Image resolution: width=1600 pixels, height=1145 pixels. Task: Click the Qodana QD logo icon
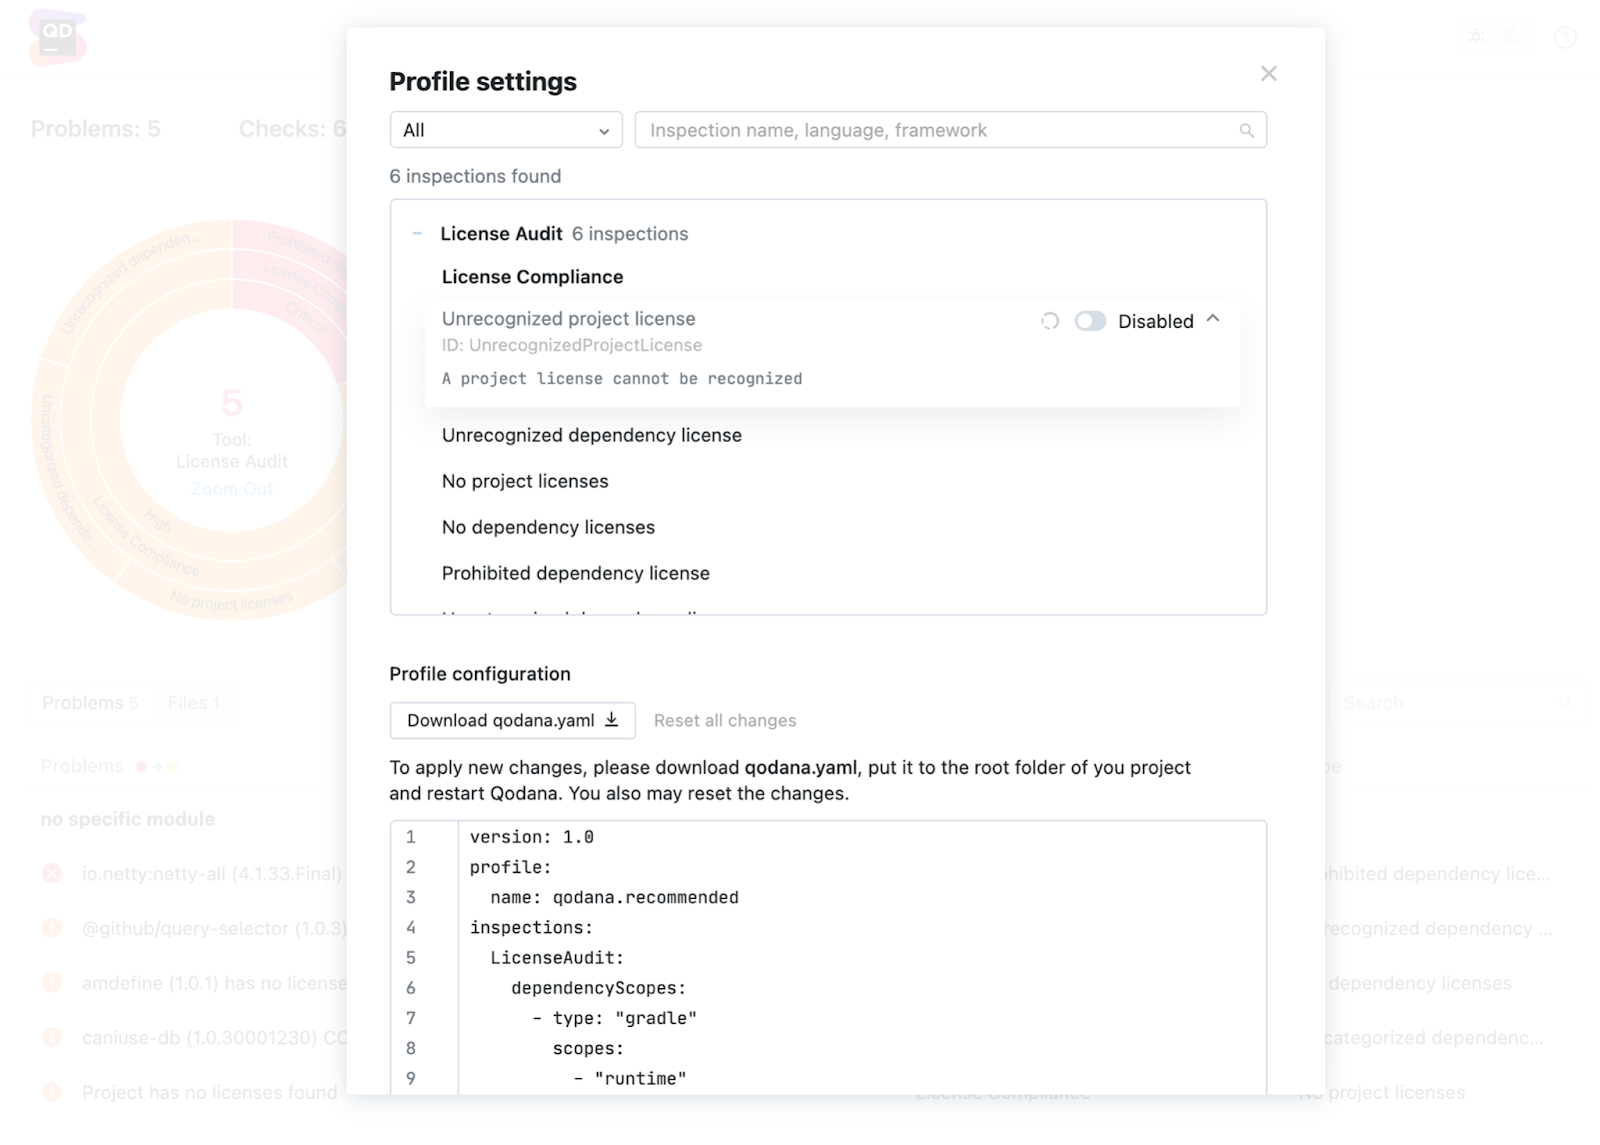pyautogui.click(x=57, y=37)
